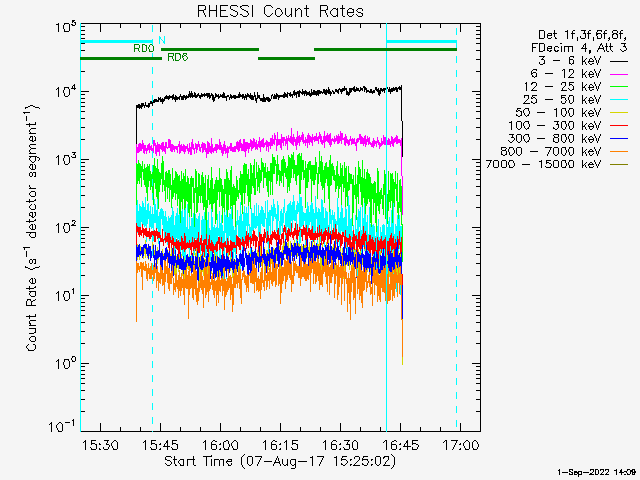Click the 10^4 y-axis tick label
Screen dimensions: 640x480
64,91
